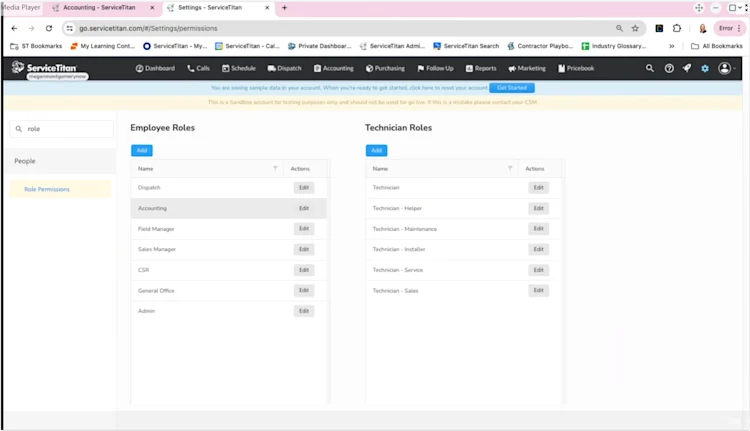Click the Private Dashboar... bookmark
The width and height of the screenshot is (750, 431).
coord(320,46)
